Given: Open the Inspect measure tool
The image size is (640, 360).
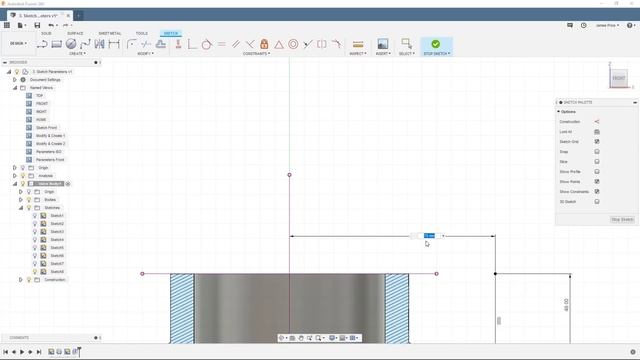Looking at the screenshot, I should coord(358,44).
